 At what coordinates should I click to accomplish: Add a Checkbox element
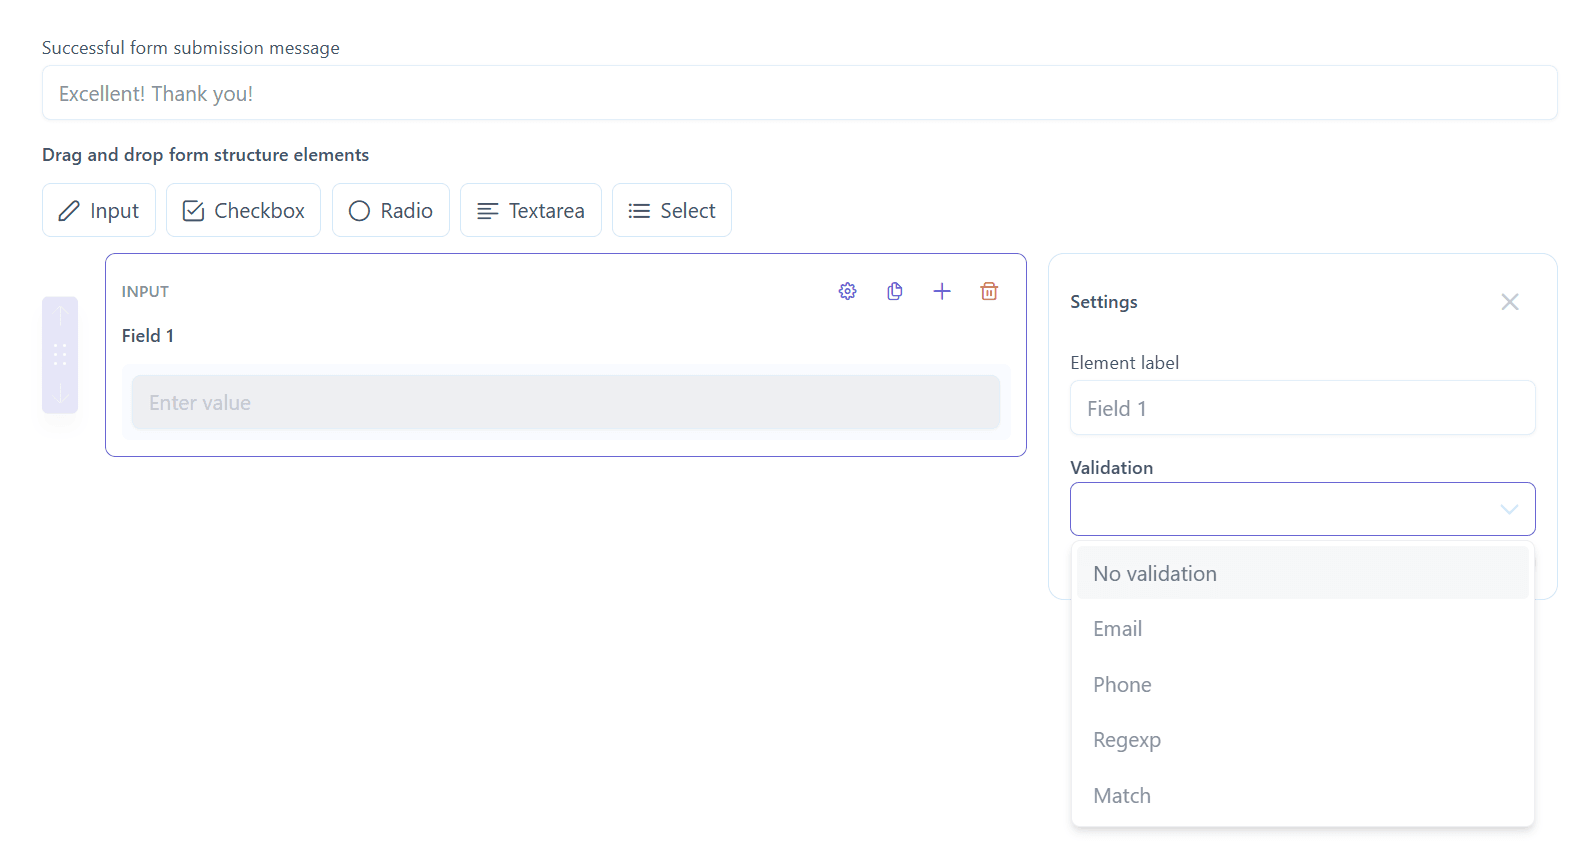pos(243,210)
